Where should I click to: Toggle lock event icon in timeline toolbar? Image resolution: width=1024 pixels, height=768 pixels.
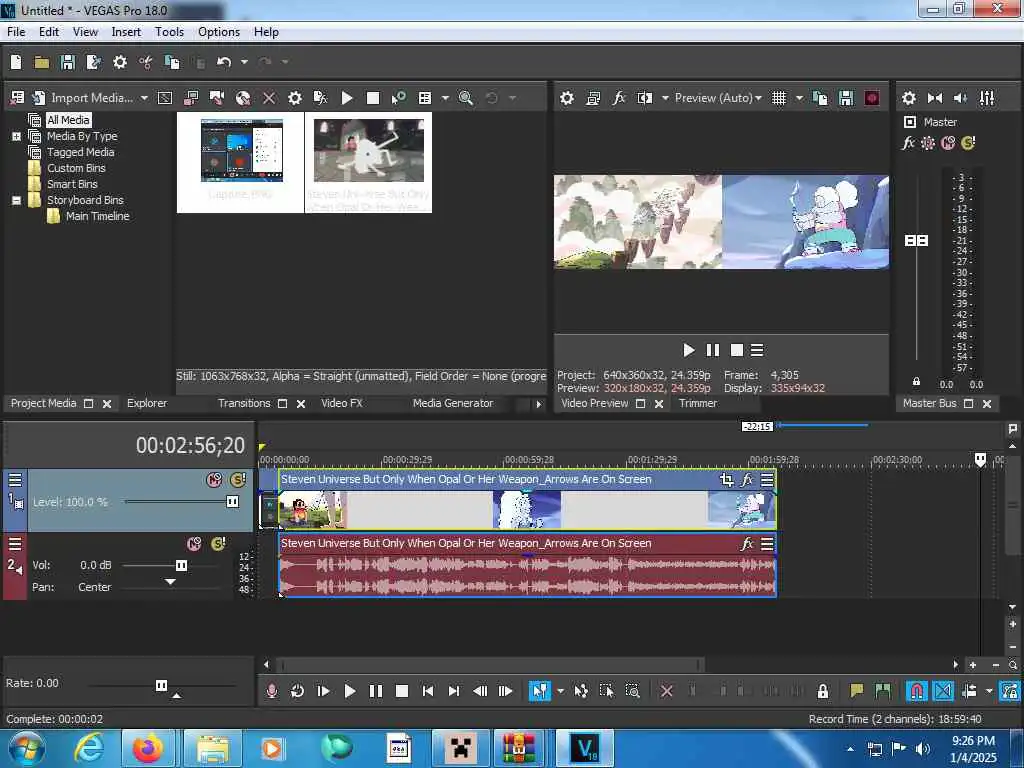pyautogui.click(x=823, y=691)
